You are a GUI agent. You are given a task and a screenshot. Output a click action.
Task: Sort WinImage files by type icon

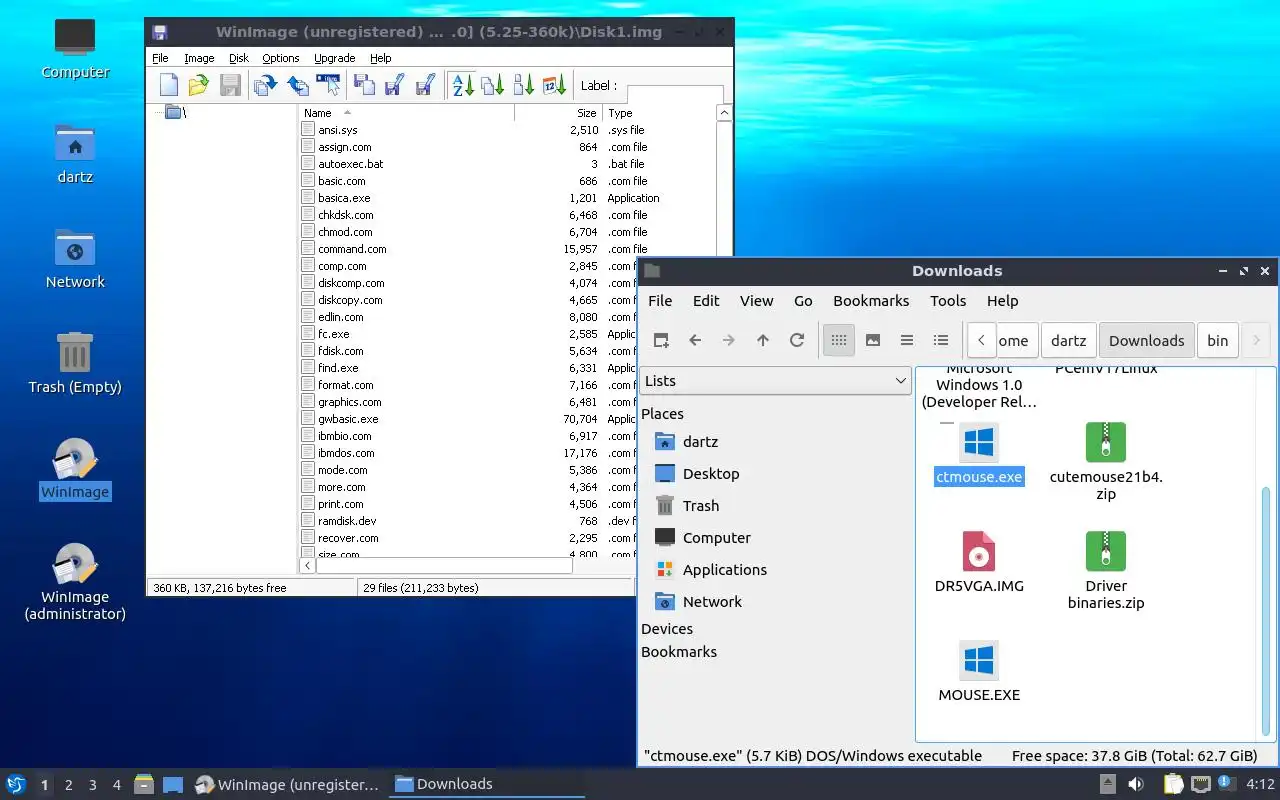point(493,85)
